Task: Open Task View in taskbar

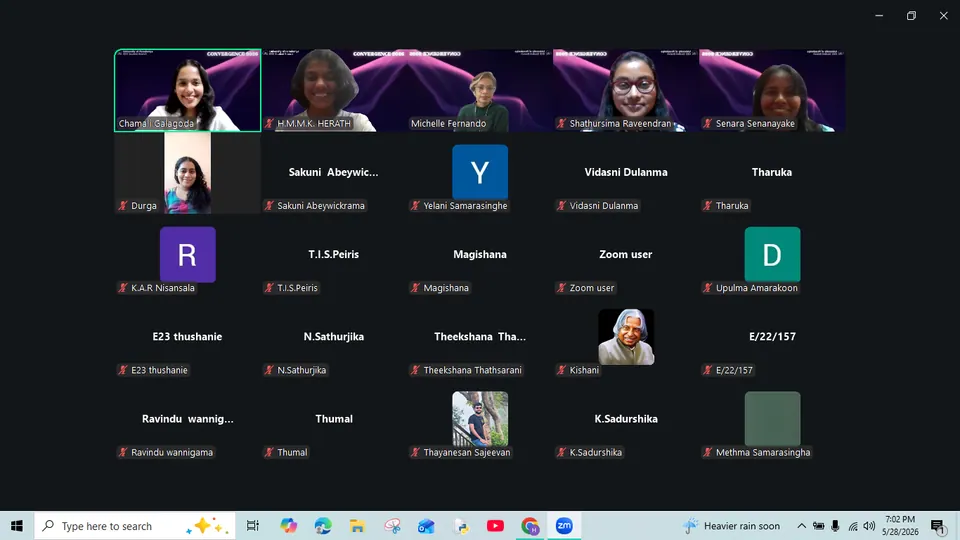Action: click(252, 526)
